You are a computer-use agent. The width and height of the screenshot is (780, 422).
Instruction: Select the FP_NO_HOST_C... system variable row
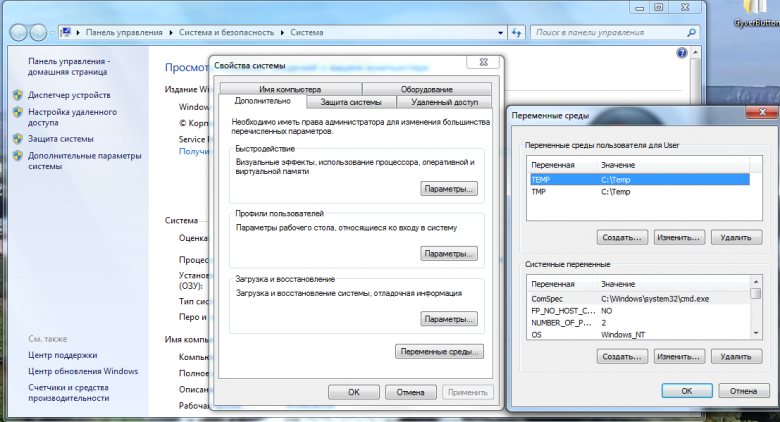coord(638,311)
